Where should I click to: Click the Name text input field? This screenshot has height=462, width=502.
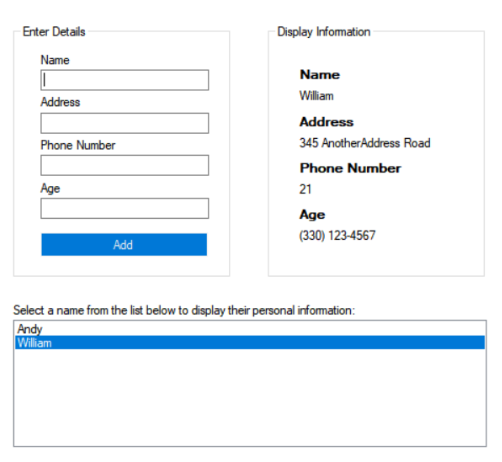point(125,80)
